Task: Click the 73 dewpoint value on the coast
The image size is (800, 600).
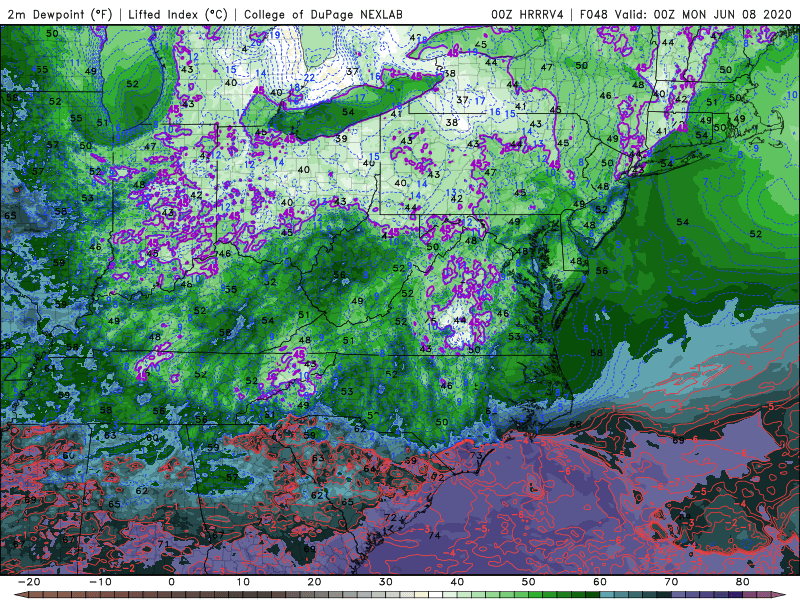Action: (x=477, y=456)
